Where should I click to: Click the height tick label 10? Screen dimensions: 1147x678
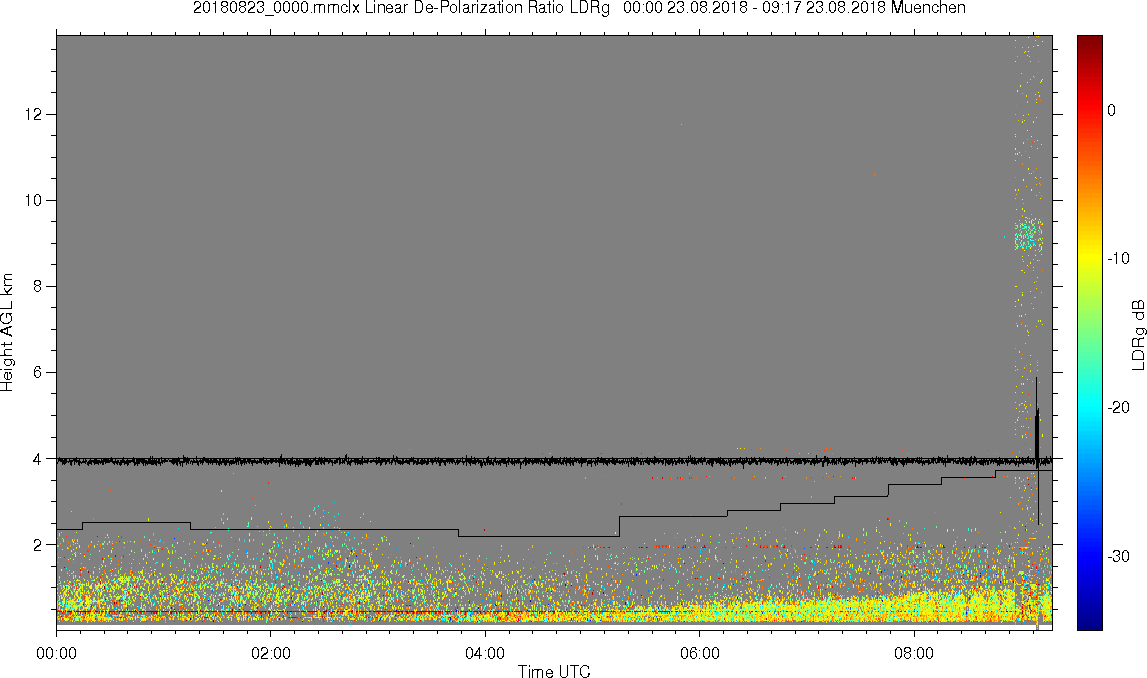click(34, 200)
